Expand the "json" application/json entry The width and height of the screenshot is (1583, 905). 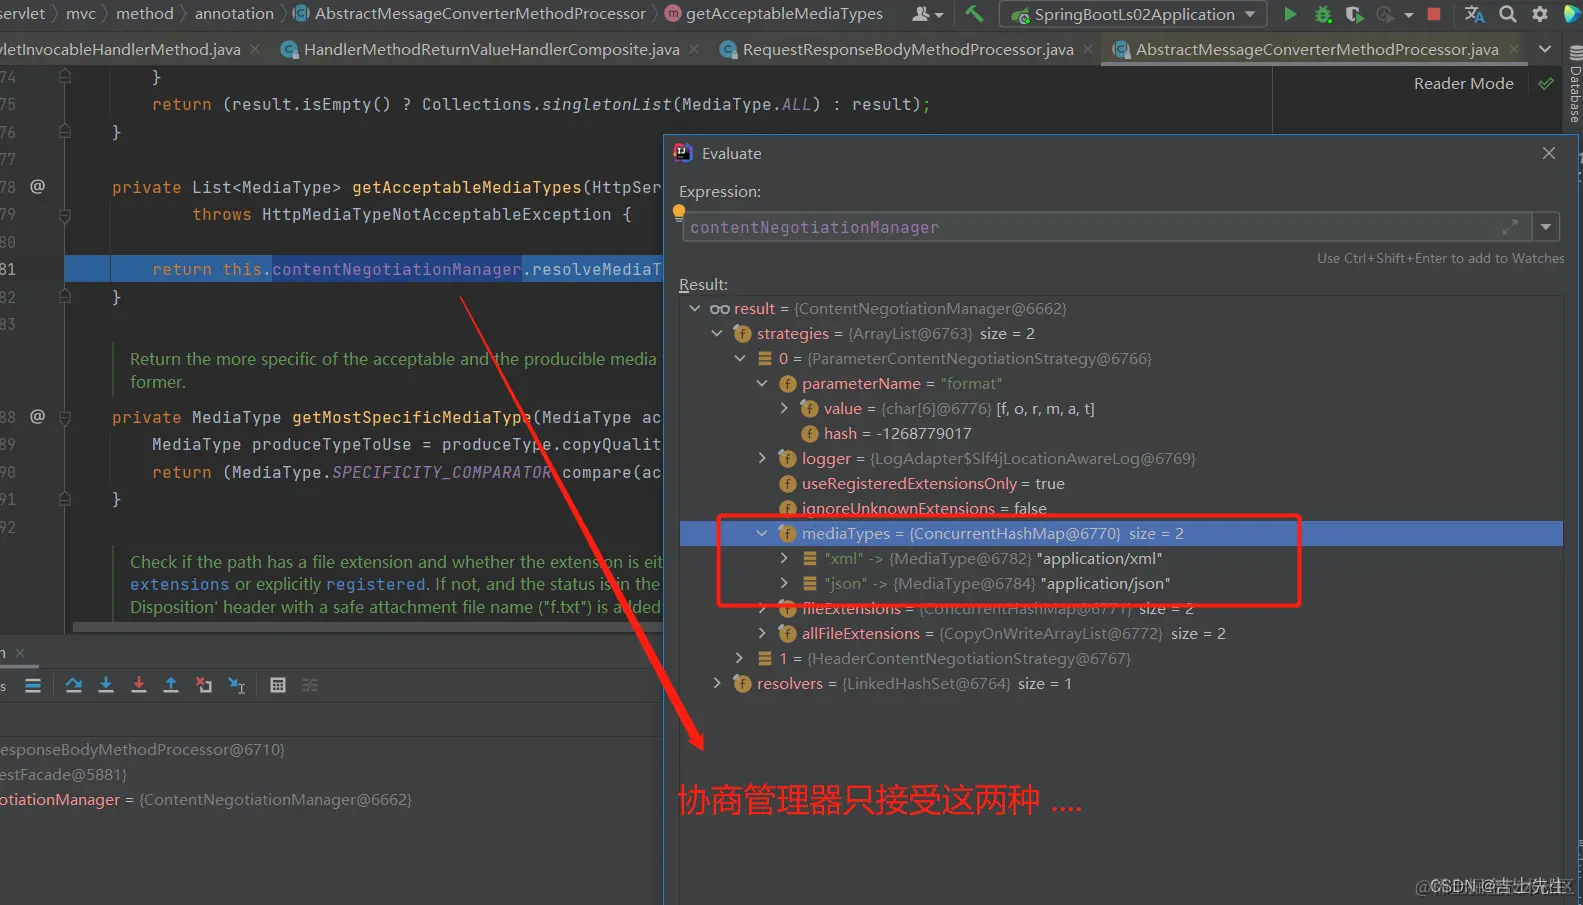click(785, 583)
